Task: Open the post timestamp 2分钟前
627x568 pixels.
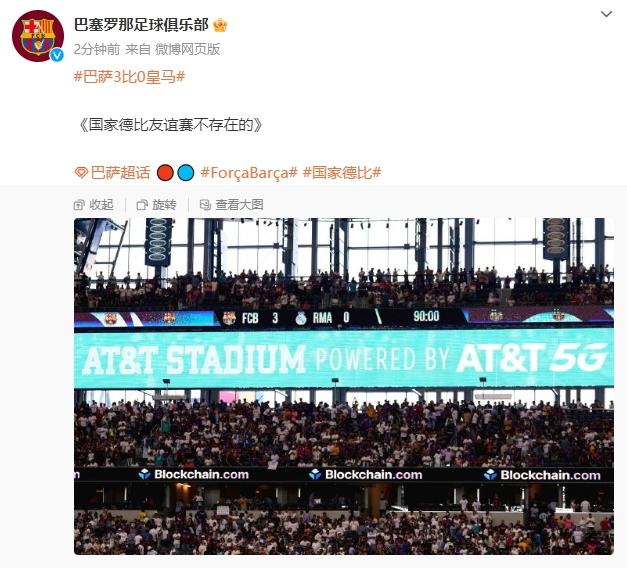Action: [x=97, y=49]
